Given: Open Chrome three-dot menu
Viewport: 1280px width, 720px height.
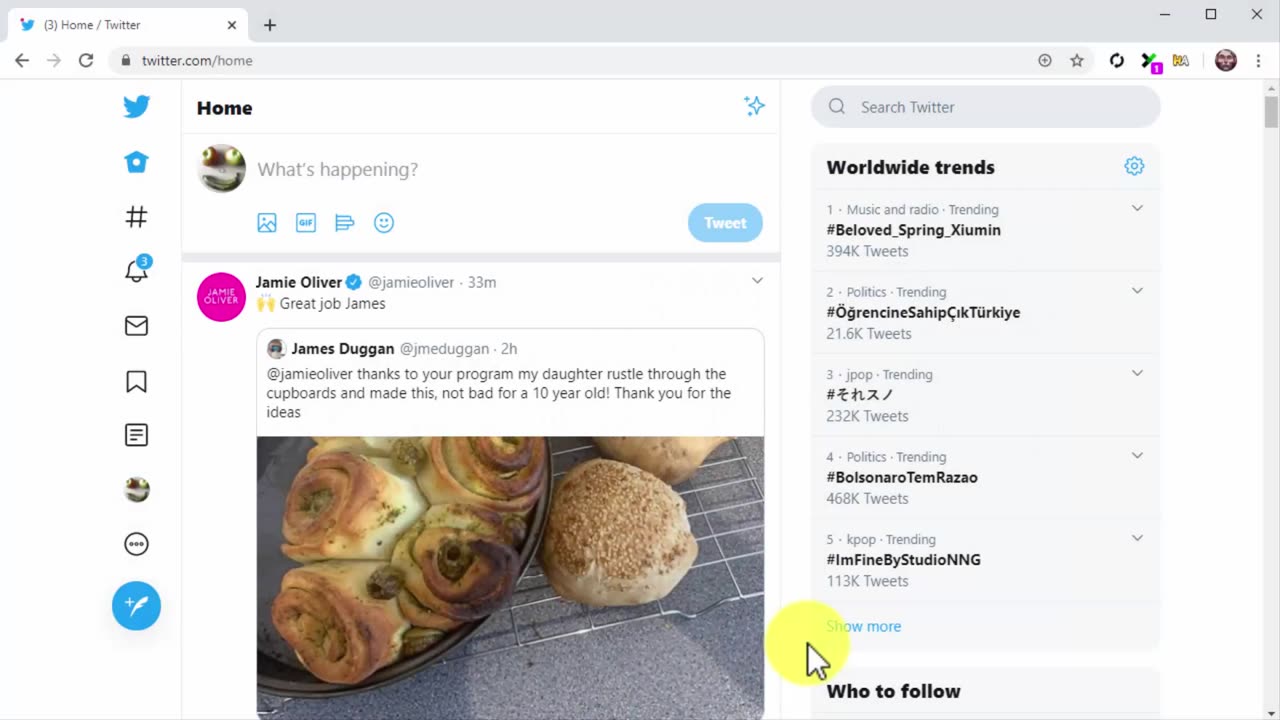Looking at the screenshot, I should pos(1258,60).
